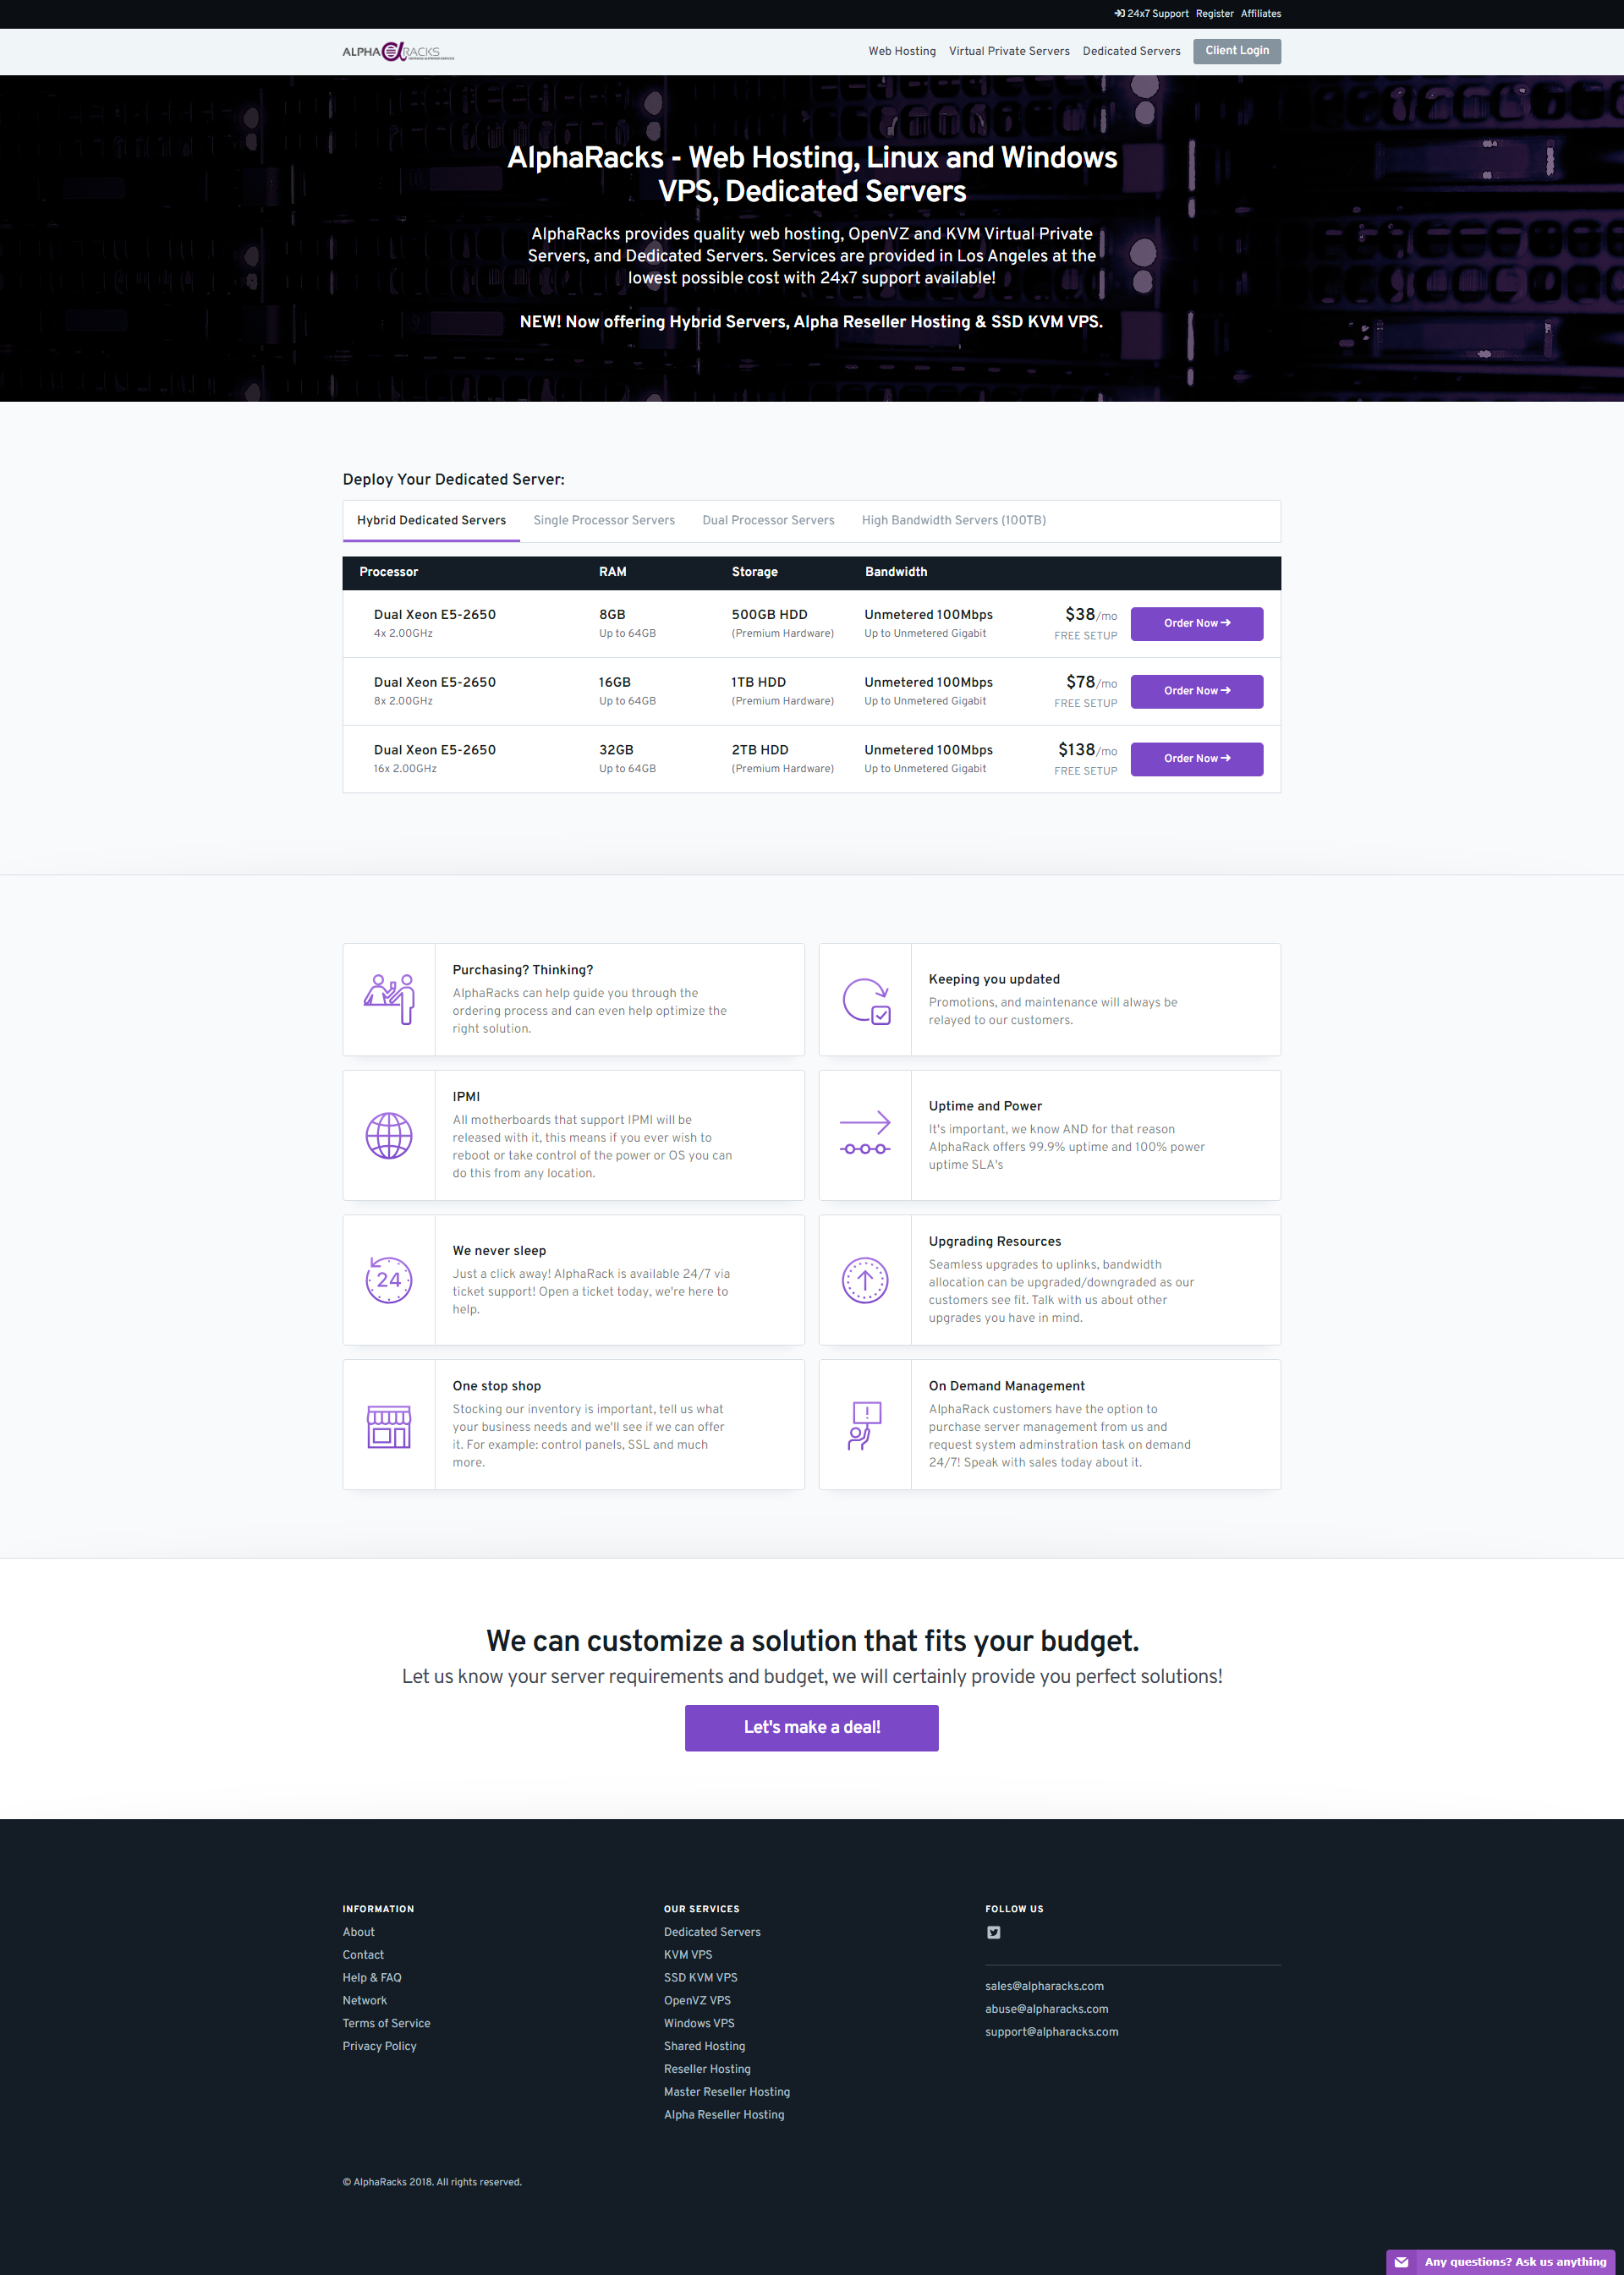Click the Purchasing? Thinking? people icon
The height and width of the screenshot is (2275, 1624).
[x=389, y=998]
